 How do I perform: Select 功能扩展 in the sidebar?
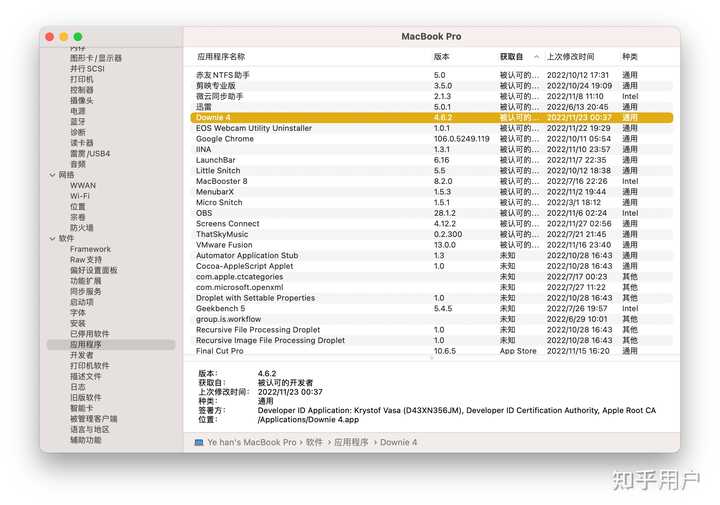pyautogui.click(x=86, y=281)
